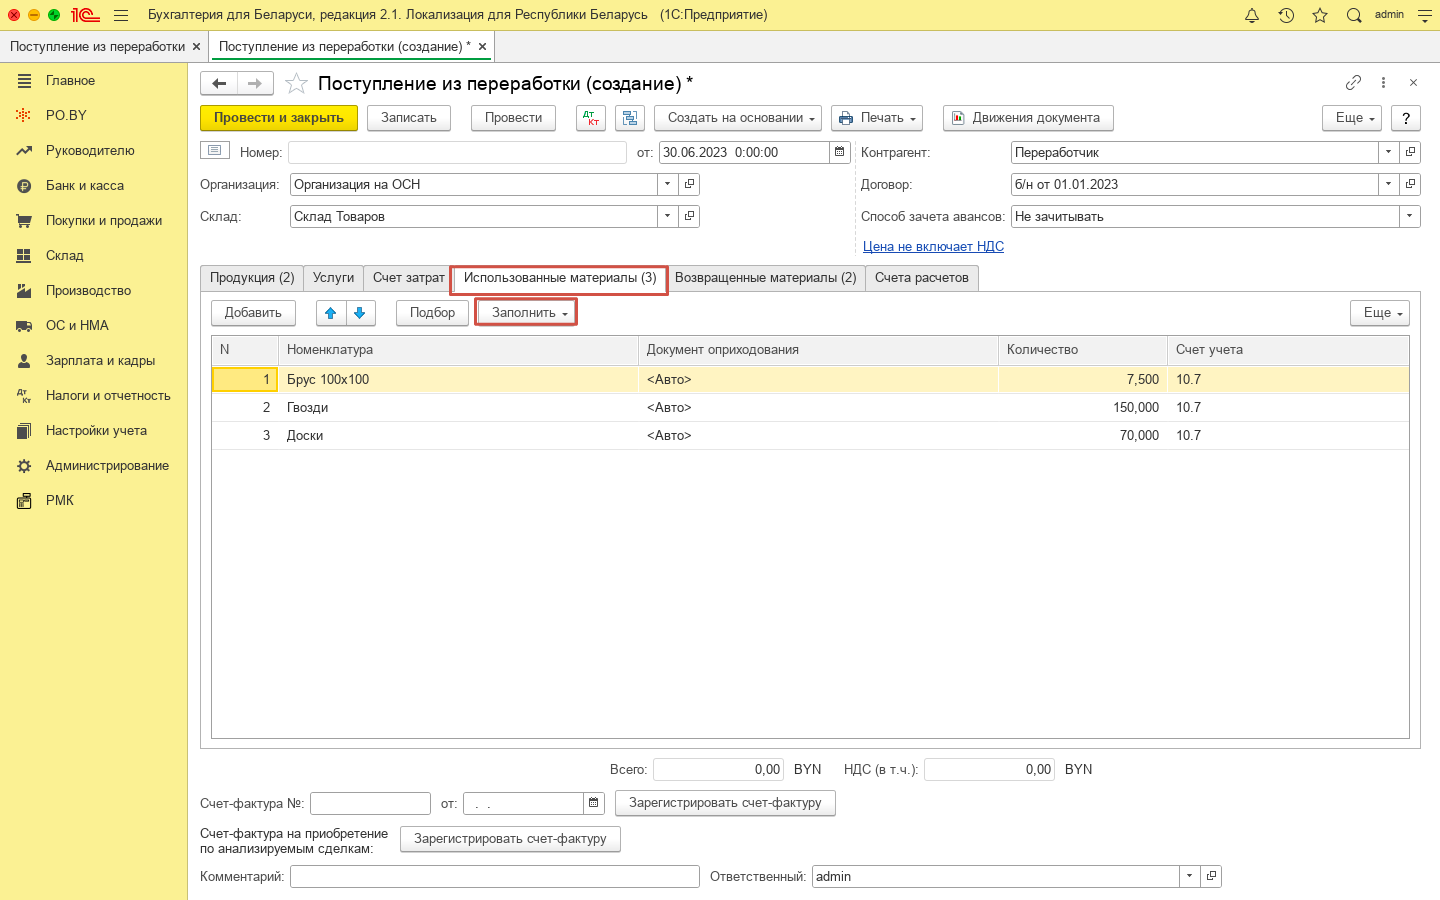Click into the Комментарий input field

494,876
